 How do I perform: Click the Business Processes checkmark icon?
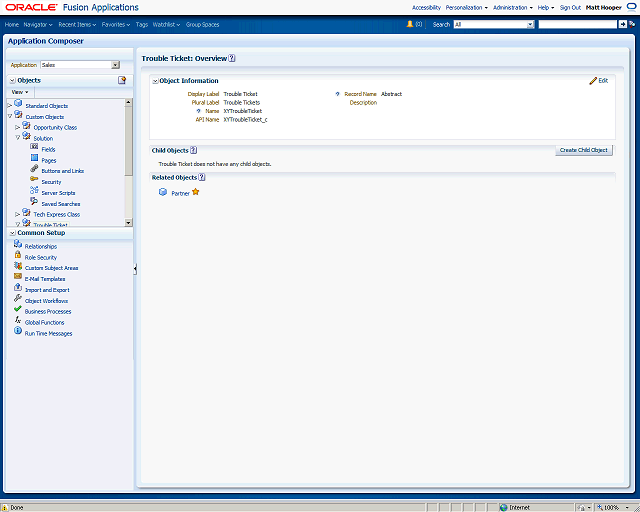[18, 309]
